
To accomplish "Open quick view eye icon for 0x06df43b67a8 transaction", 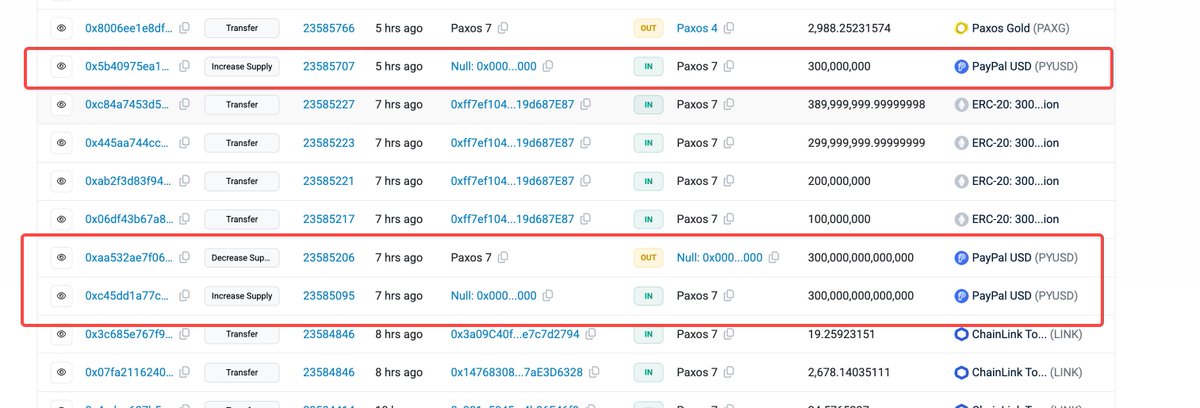I will (x=61, y=219).
